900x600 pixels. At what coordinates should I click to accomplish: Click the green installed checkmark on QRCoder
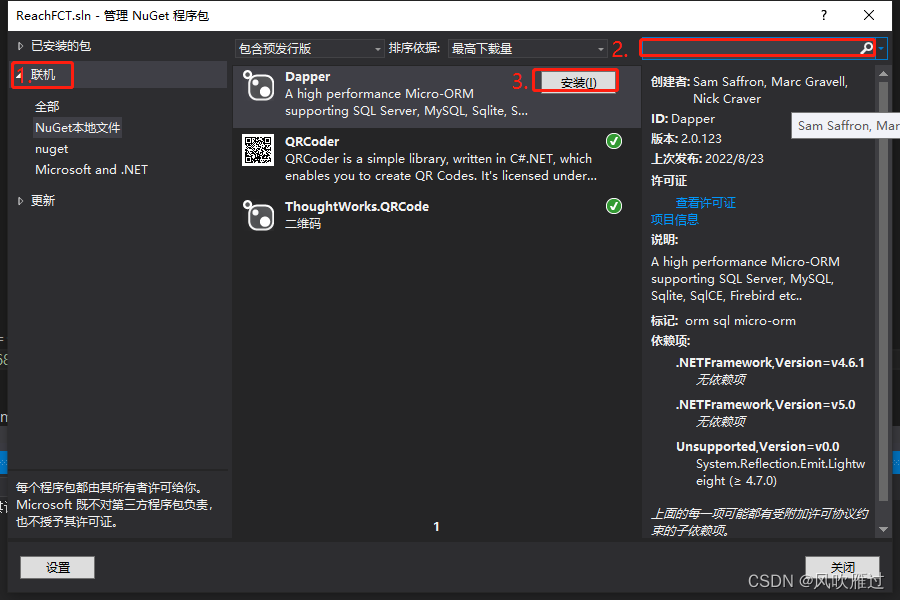click(x=613, y=141)
